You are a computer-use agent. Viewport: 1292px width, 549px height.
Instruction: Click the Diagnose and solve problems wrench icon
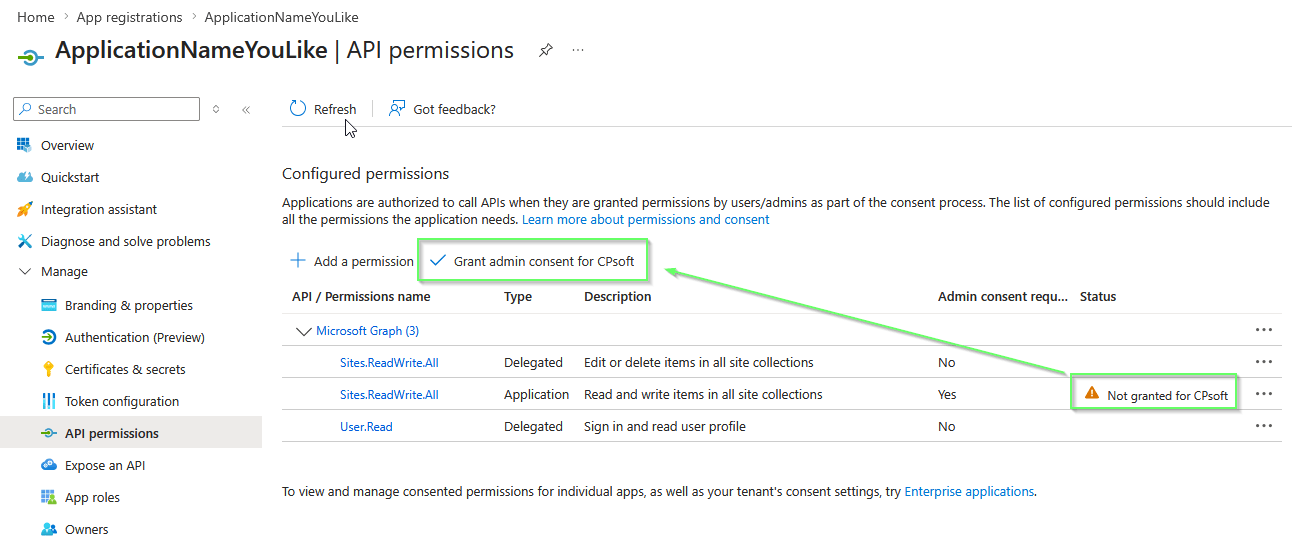[25, 241]
